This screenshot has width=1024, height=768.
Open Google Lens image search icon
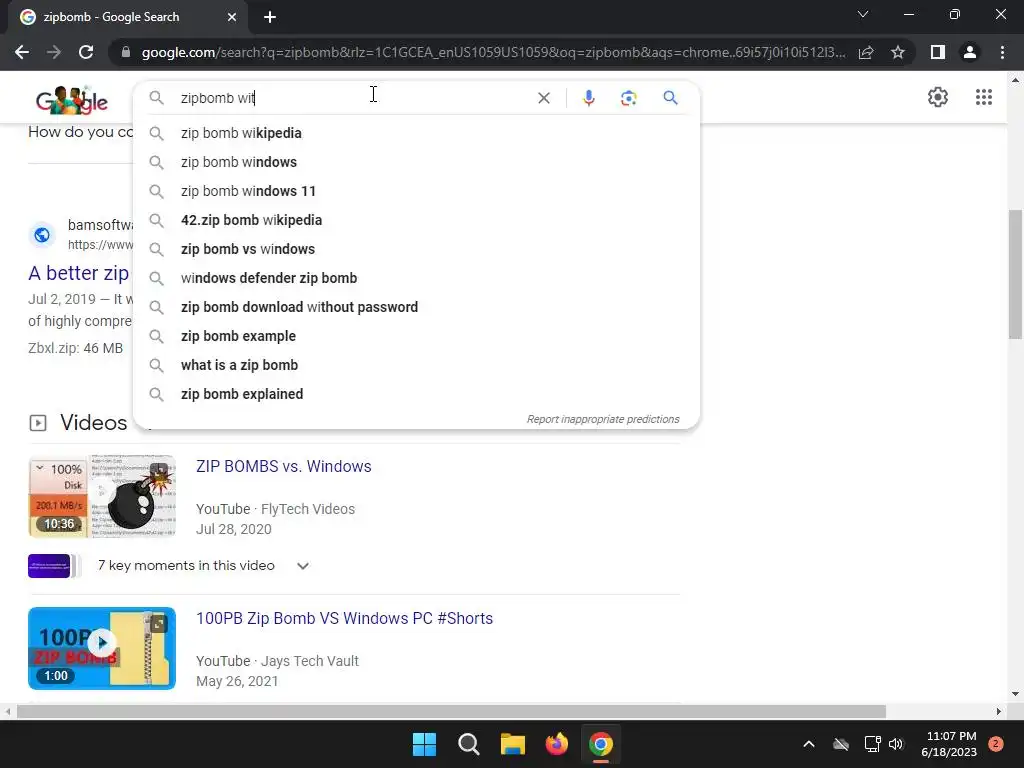[x=628, y=98]
